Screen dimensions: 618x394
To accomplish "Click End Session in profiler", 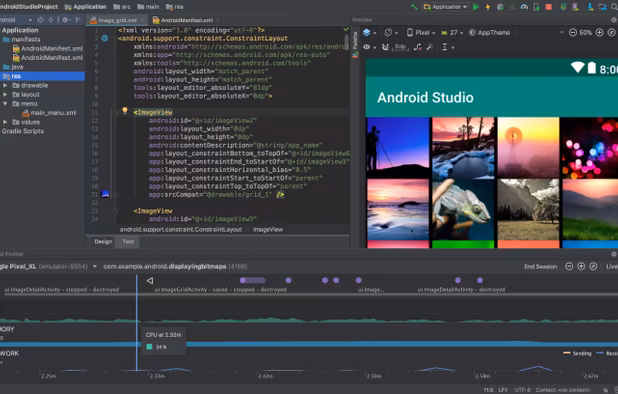I will tap(540, 267).
